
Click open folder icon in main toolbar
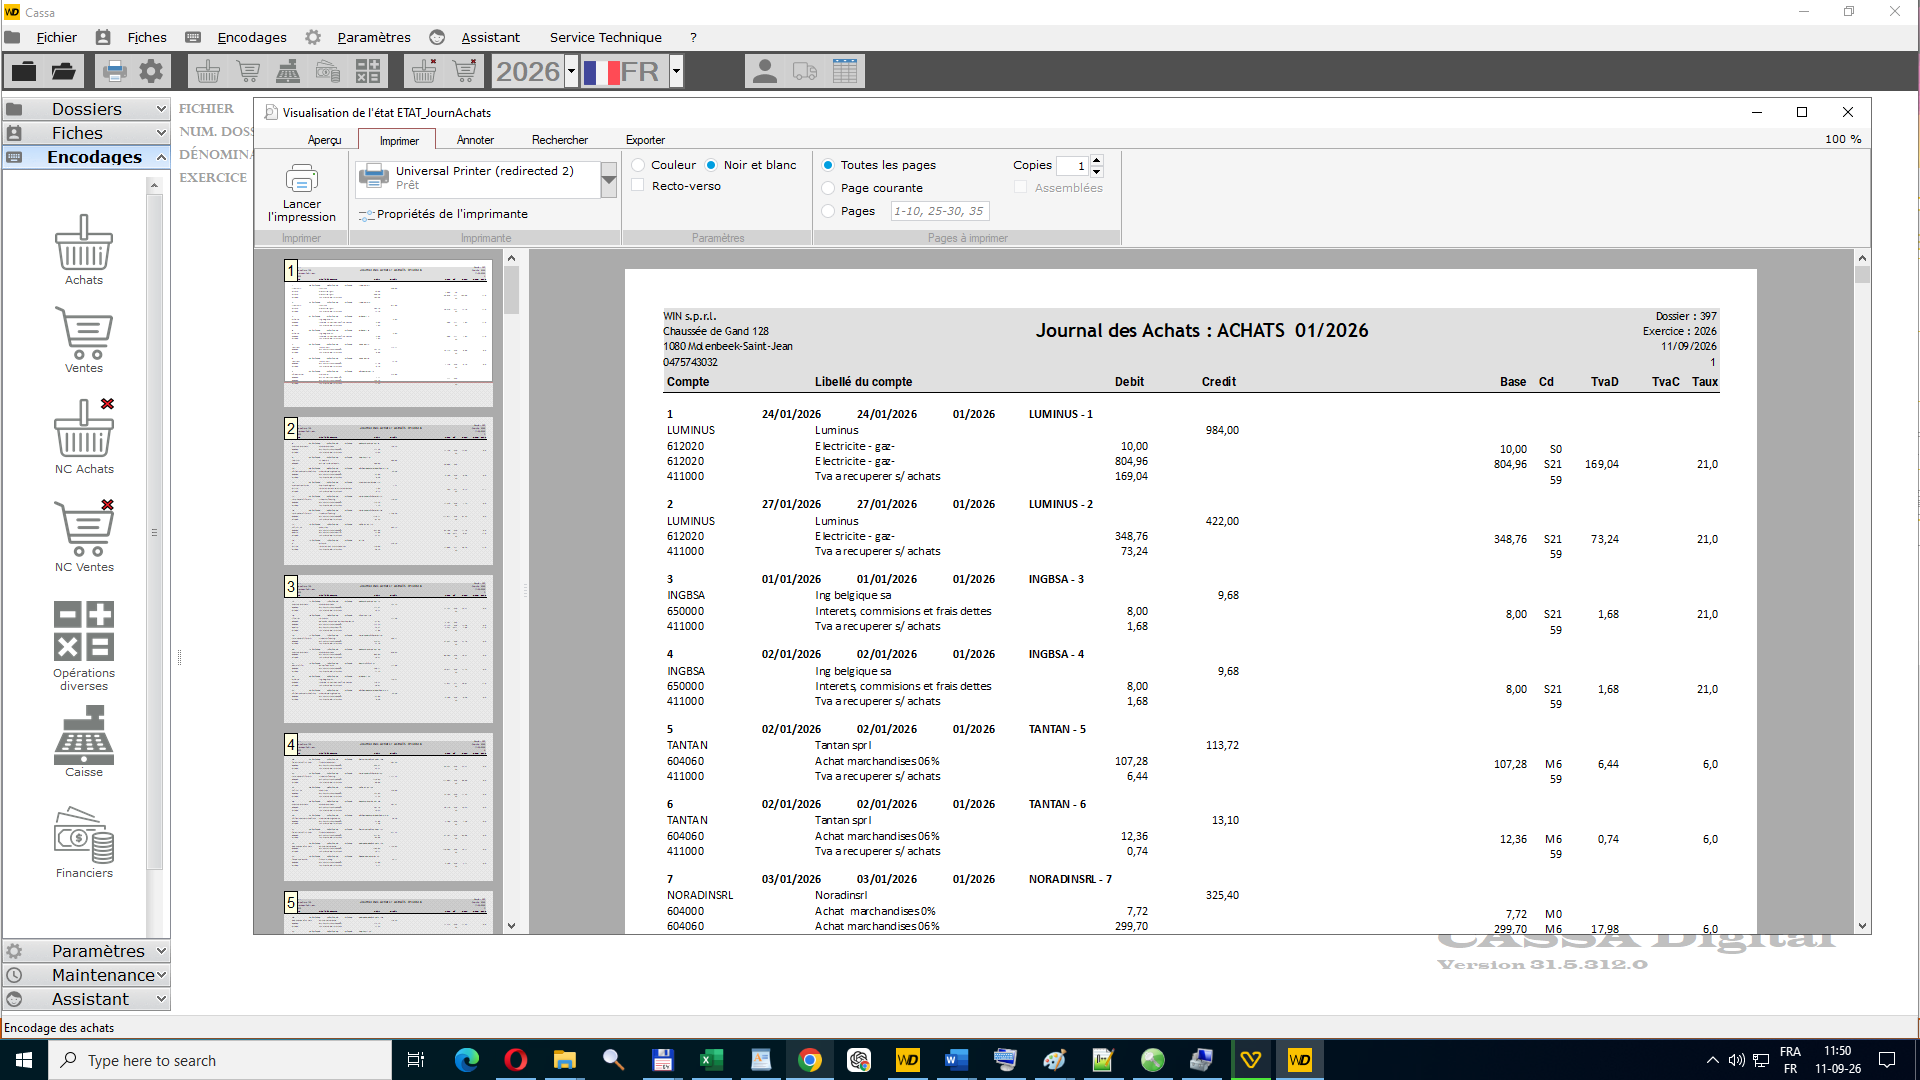coord(63,71)
